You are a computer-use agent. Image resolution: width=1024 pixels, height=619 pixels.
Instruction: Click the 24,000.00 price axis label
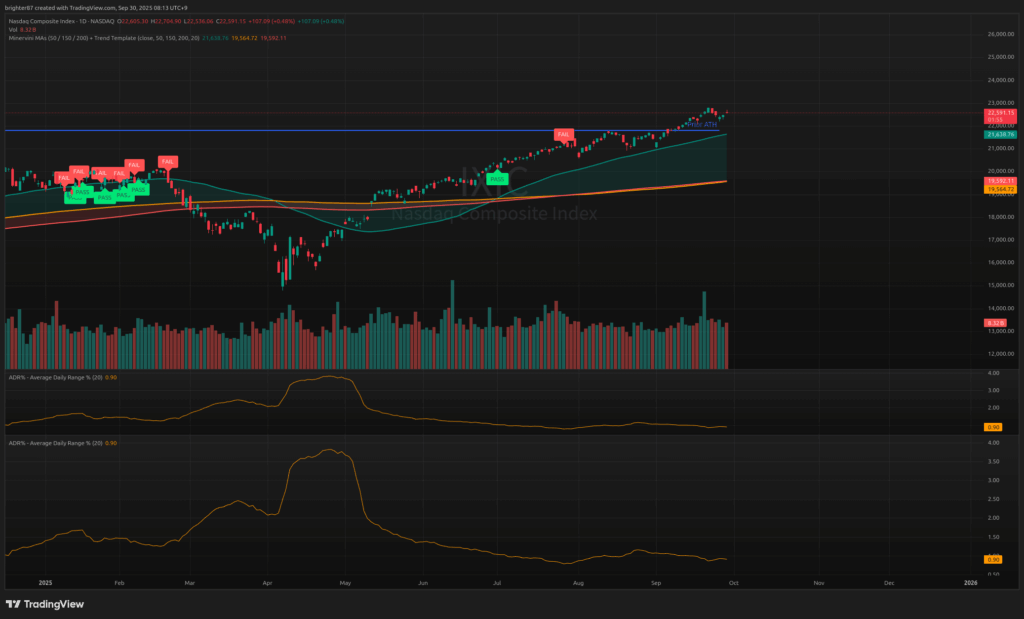[1000, 80]
